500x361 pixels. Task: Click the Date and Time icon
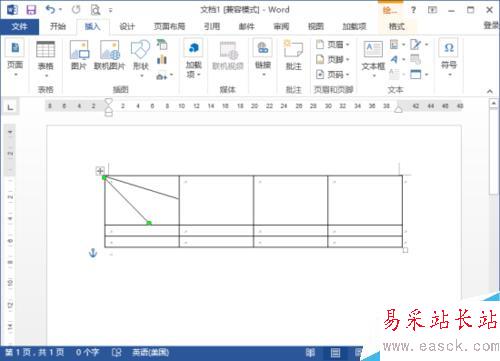pyautogui.click(x=415, y=60)
